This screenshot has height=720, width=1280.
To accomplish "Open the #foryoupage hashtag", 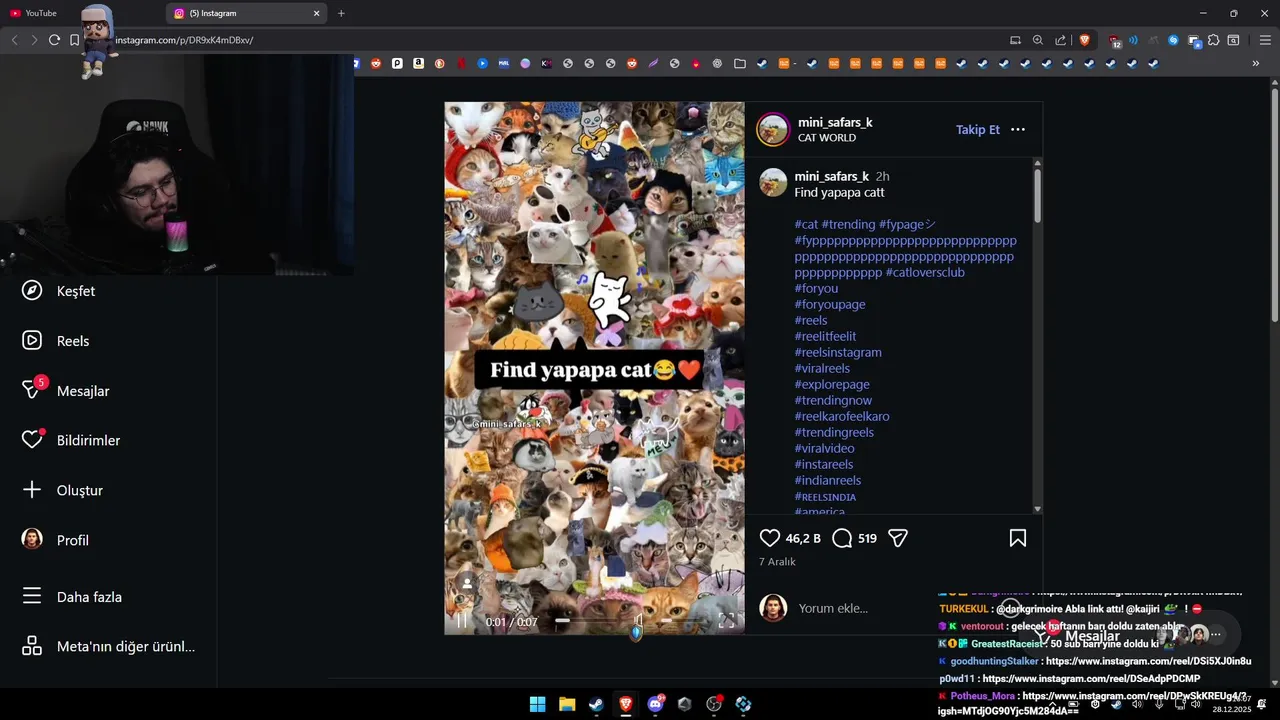I will point(830,304).
